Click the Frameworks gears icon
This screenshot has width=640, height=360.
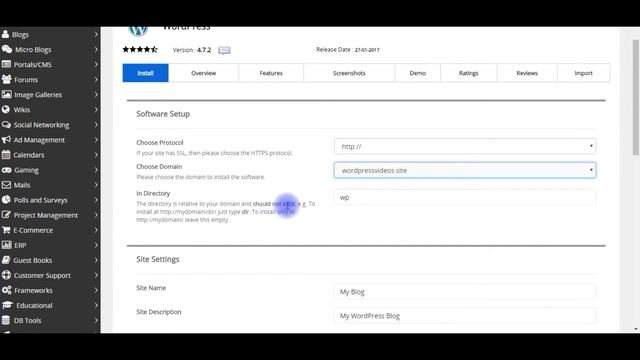click(7, 290)
